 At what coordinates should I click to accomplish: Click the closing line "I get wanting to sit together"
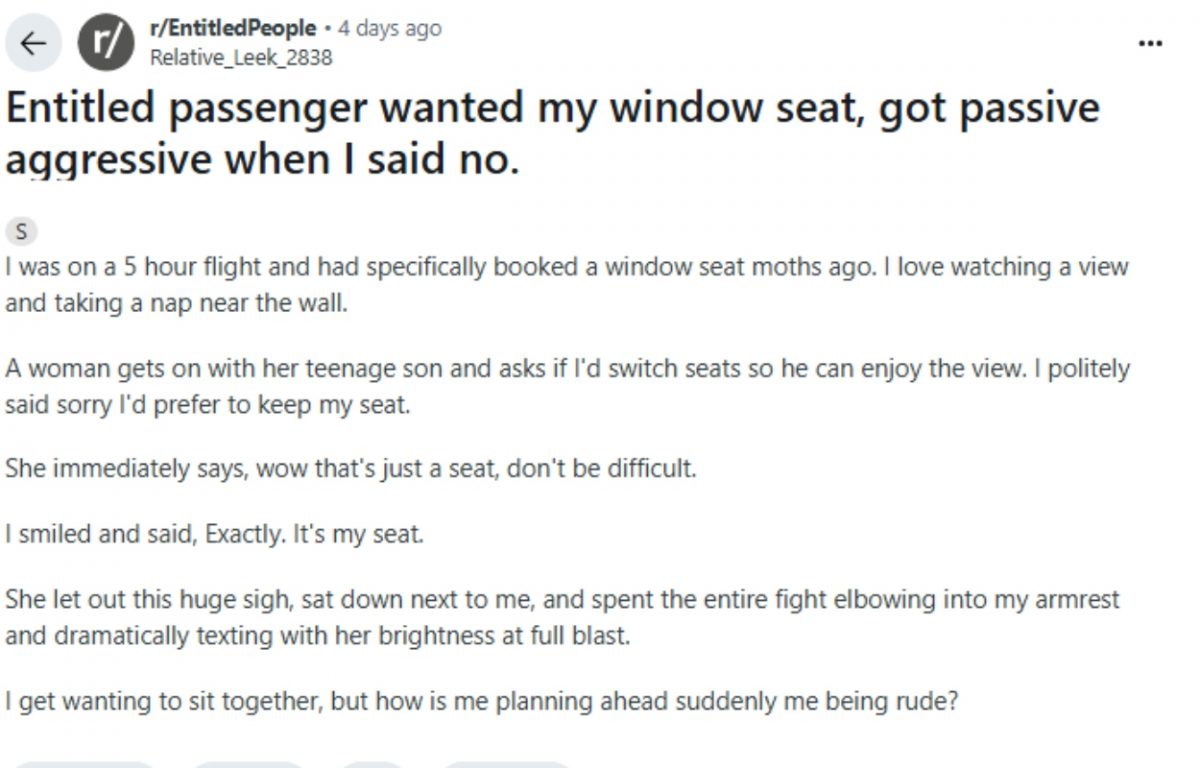tap(482, 701)
